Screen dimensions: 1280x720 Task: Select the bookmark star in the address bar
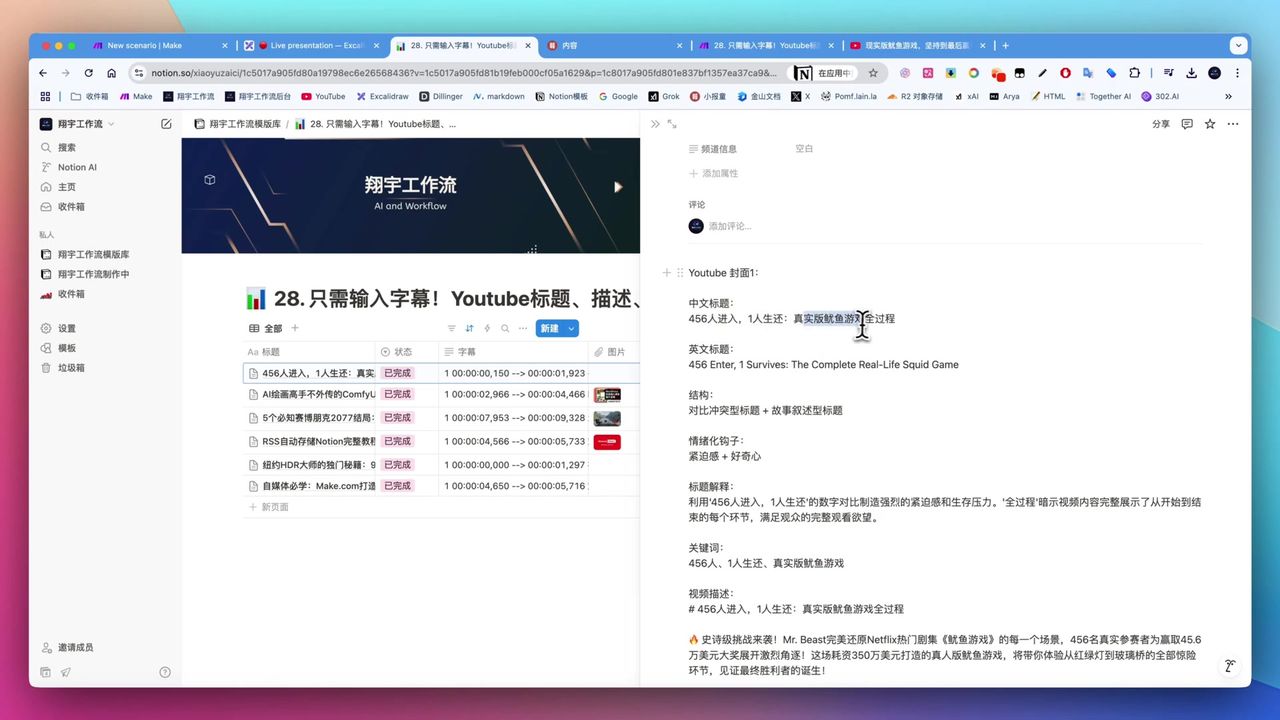tap(874, 73)
